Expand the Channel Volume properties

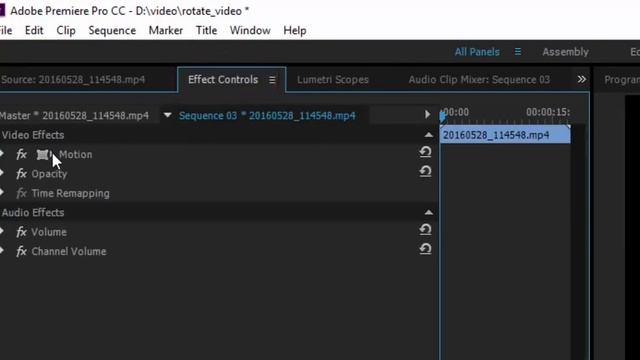[x=2, y=251]
